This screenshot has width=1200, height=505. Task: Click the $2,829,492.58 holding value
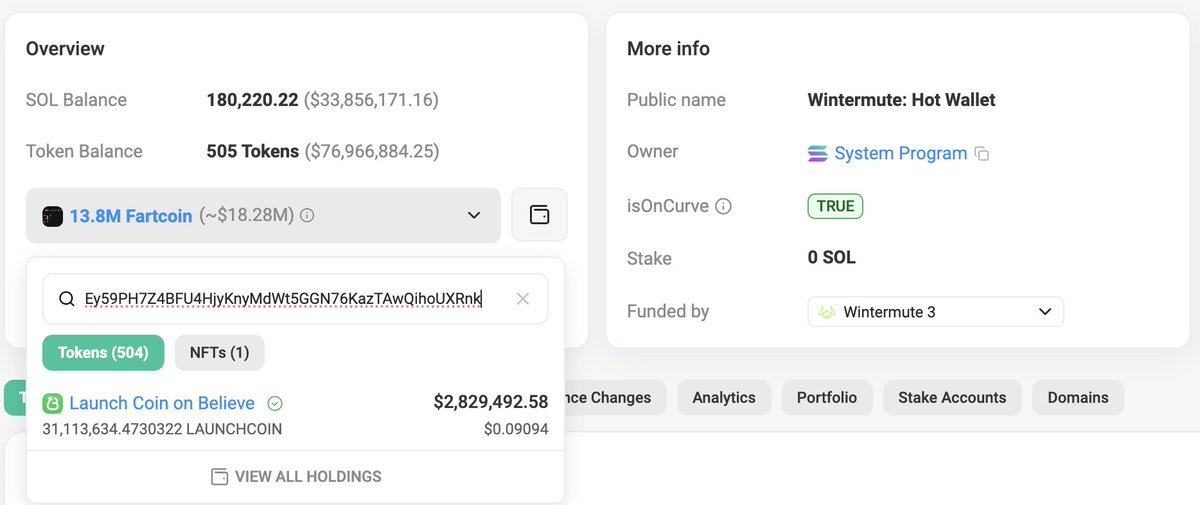coord(491,402)
